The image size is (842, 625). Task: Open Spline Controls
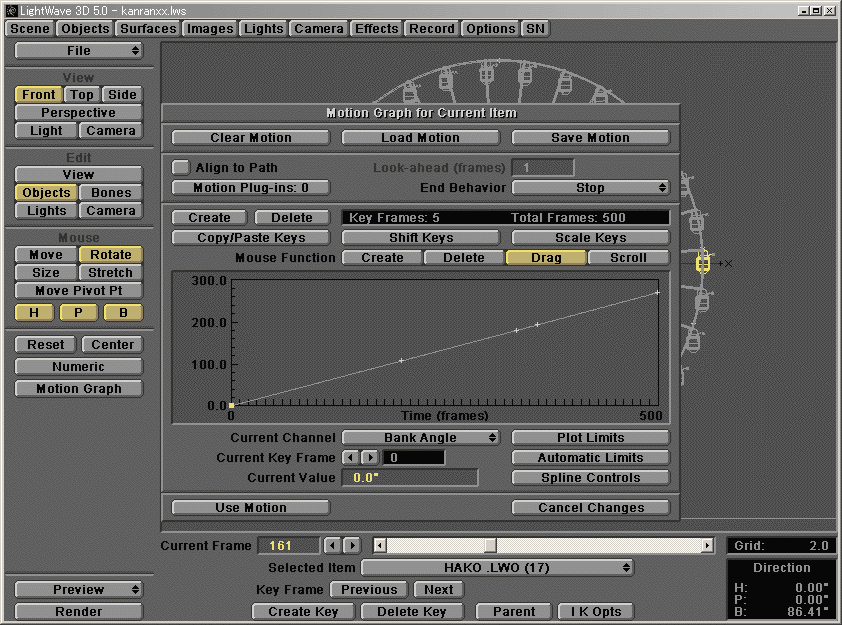pos(590,477)
